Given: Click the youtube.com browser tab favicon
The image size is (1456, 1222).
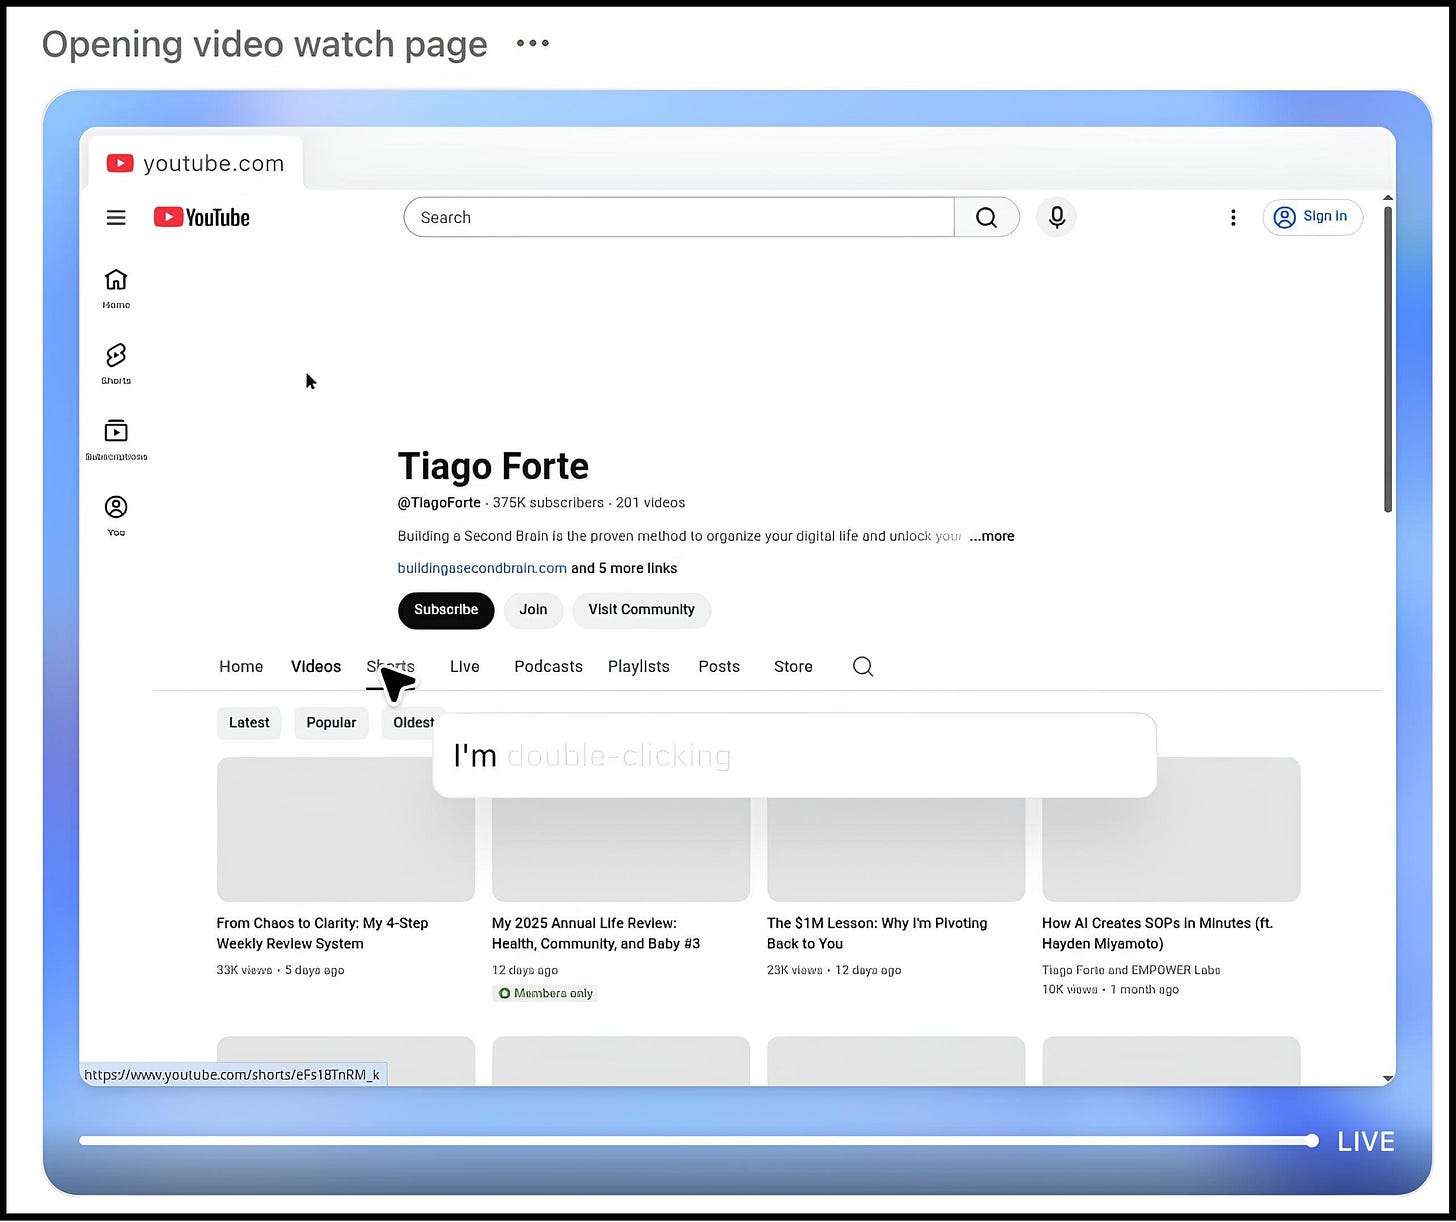Looking at the screenshot, I should point(120,163).
